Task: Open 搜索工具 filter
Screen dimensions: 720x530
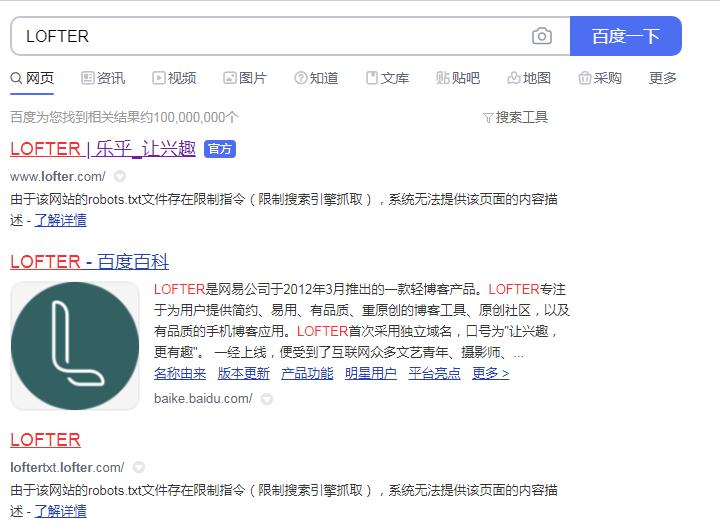Action: [x=516, y=118]
